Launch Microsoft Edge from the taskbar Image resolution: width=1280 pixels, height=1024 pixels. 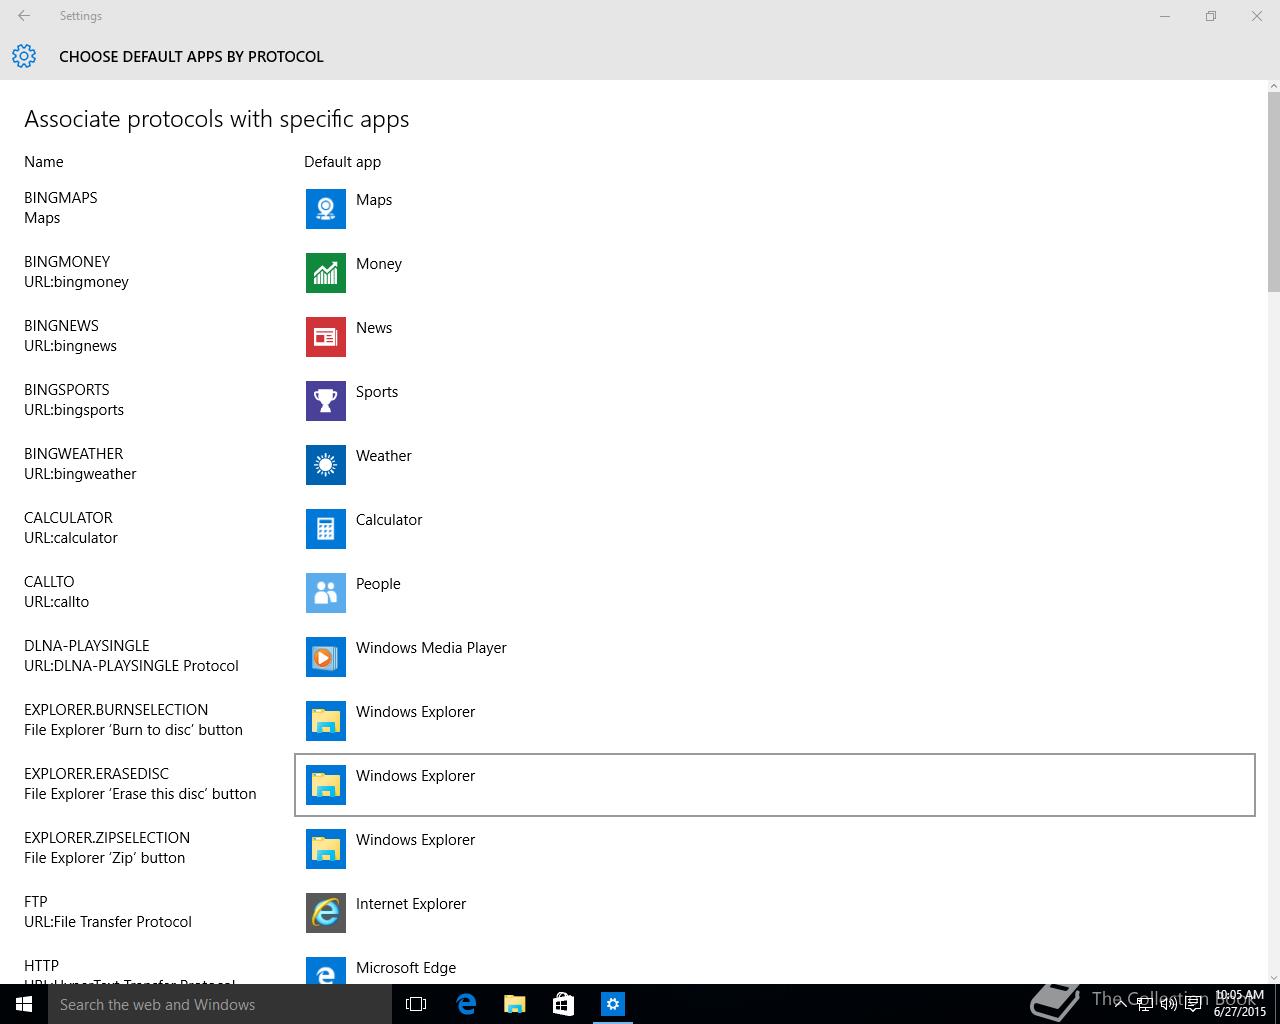(466, 1004)
